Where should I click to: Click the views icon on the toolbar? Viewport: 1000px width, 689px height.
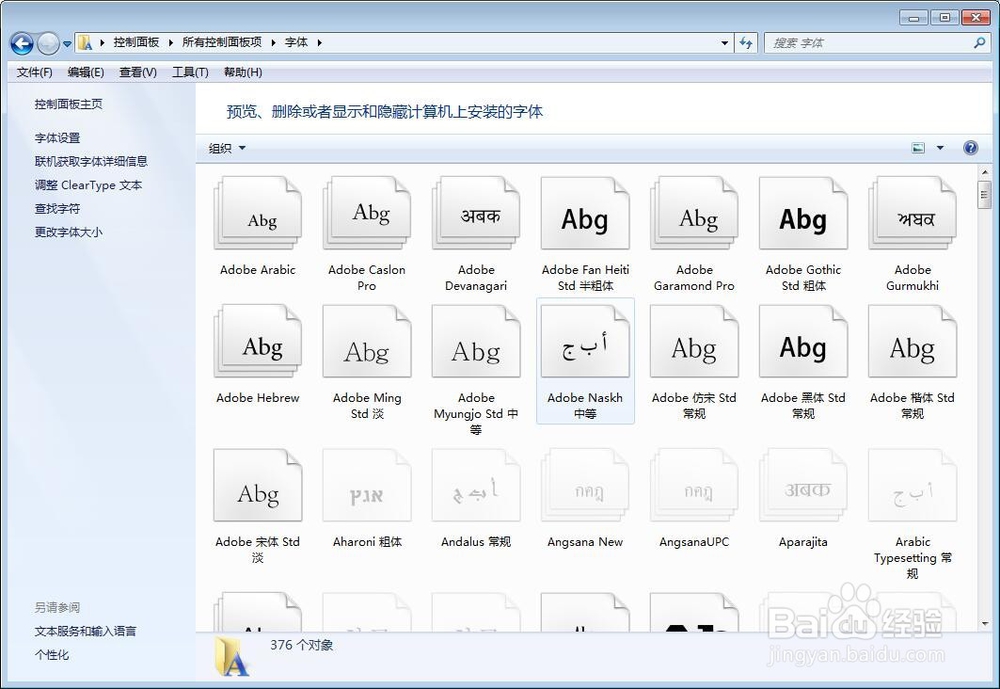(x=918, y=147)
